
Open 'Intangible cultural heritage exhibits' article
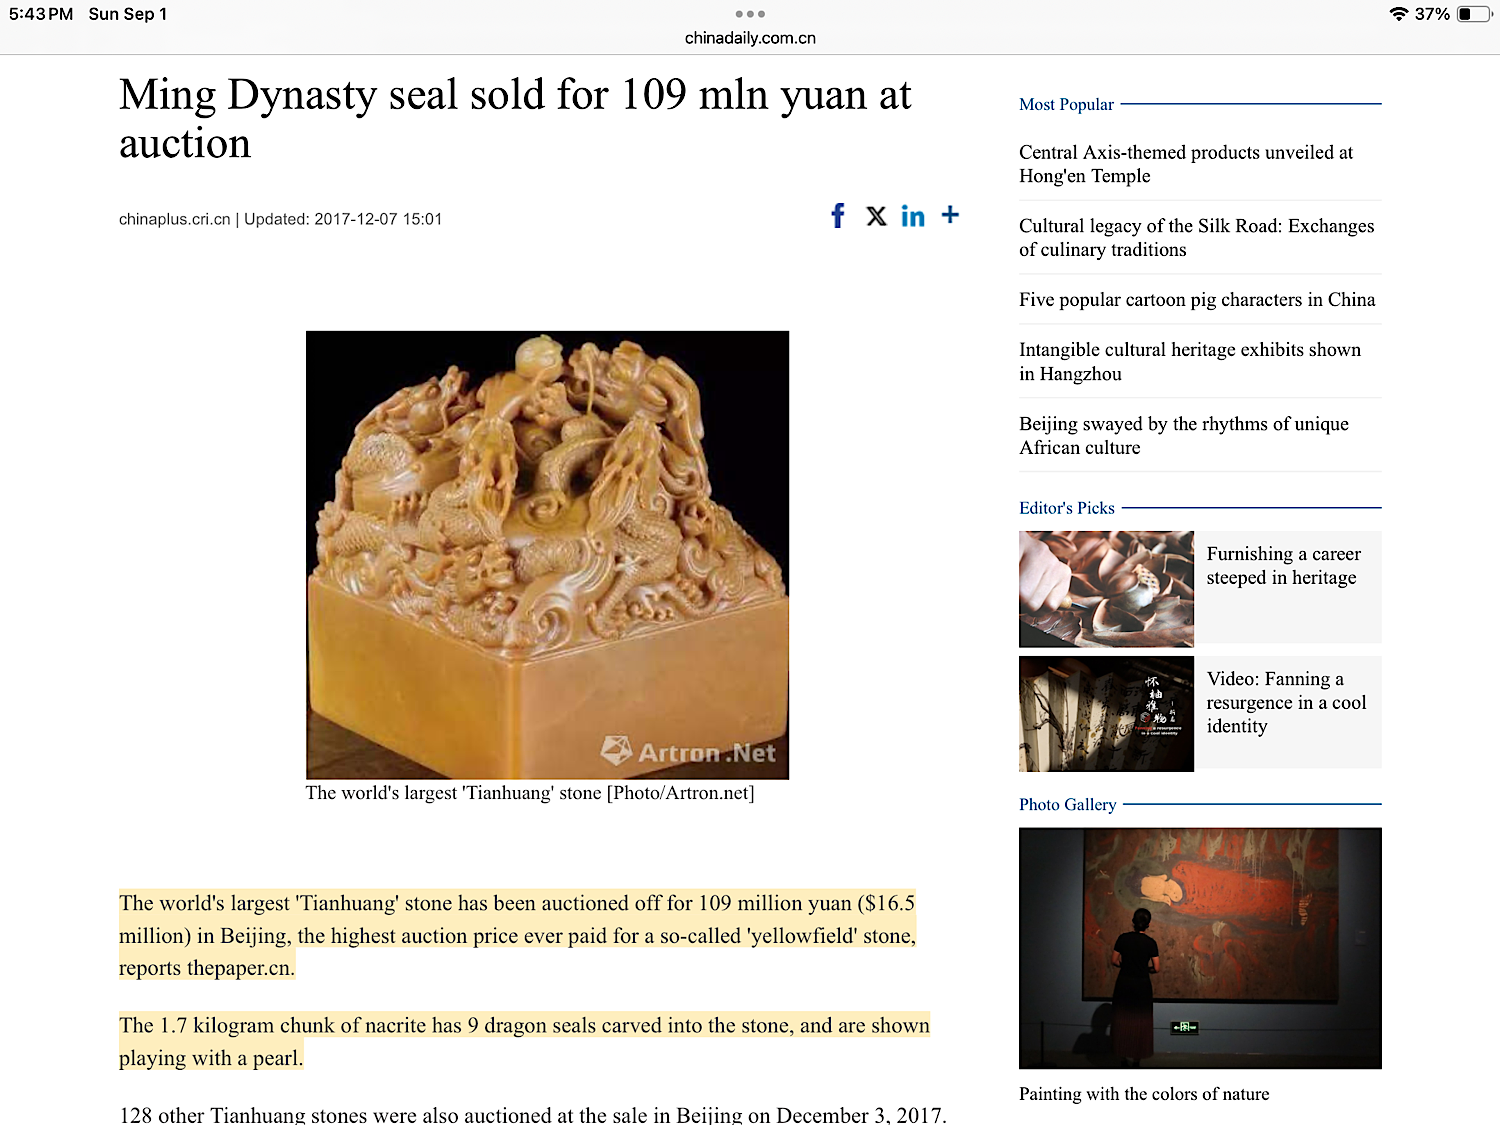coord(1189,361)
